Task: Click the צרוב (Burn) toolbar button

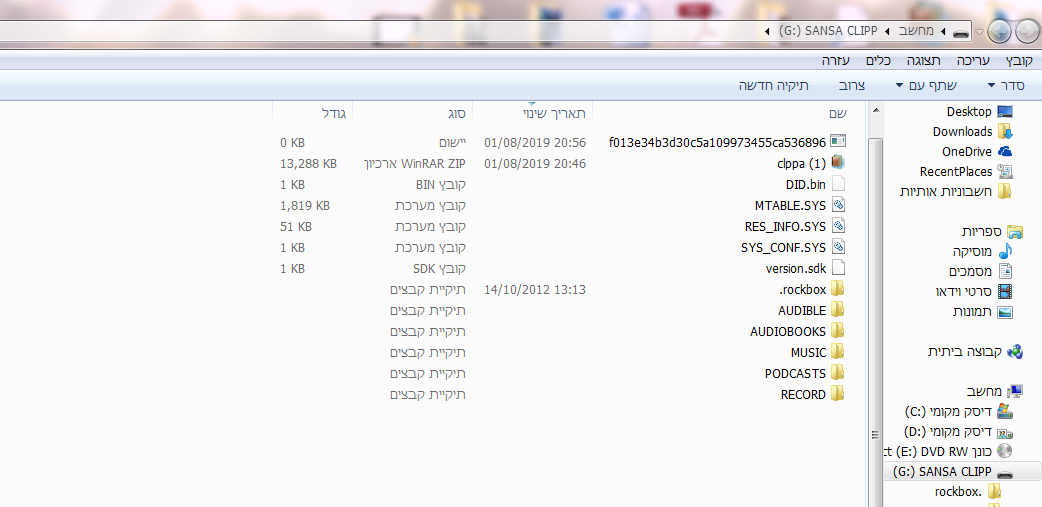Action: tap(850, 85)
